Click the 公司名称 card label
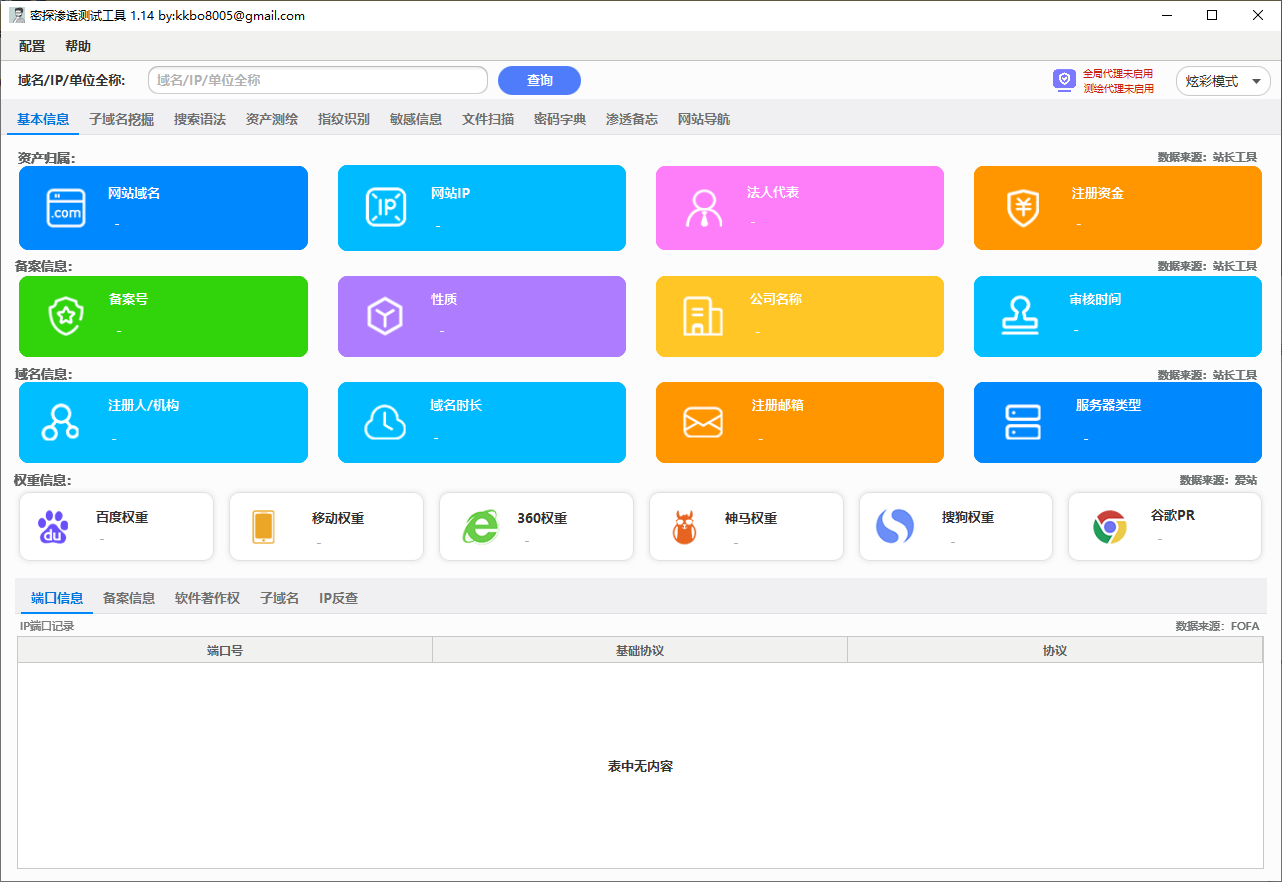The image size is (1282, 882). pyautogui.click(x=776, y=299)
